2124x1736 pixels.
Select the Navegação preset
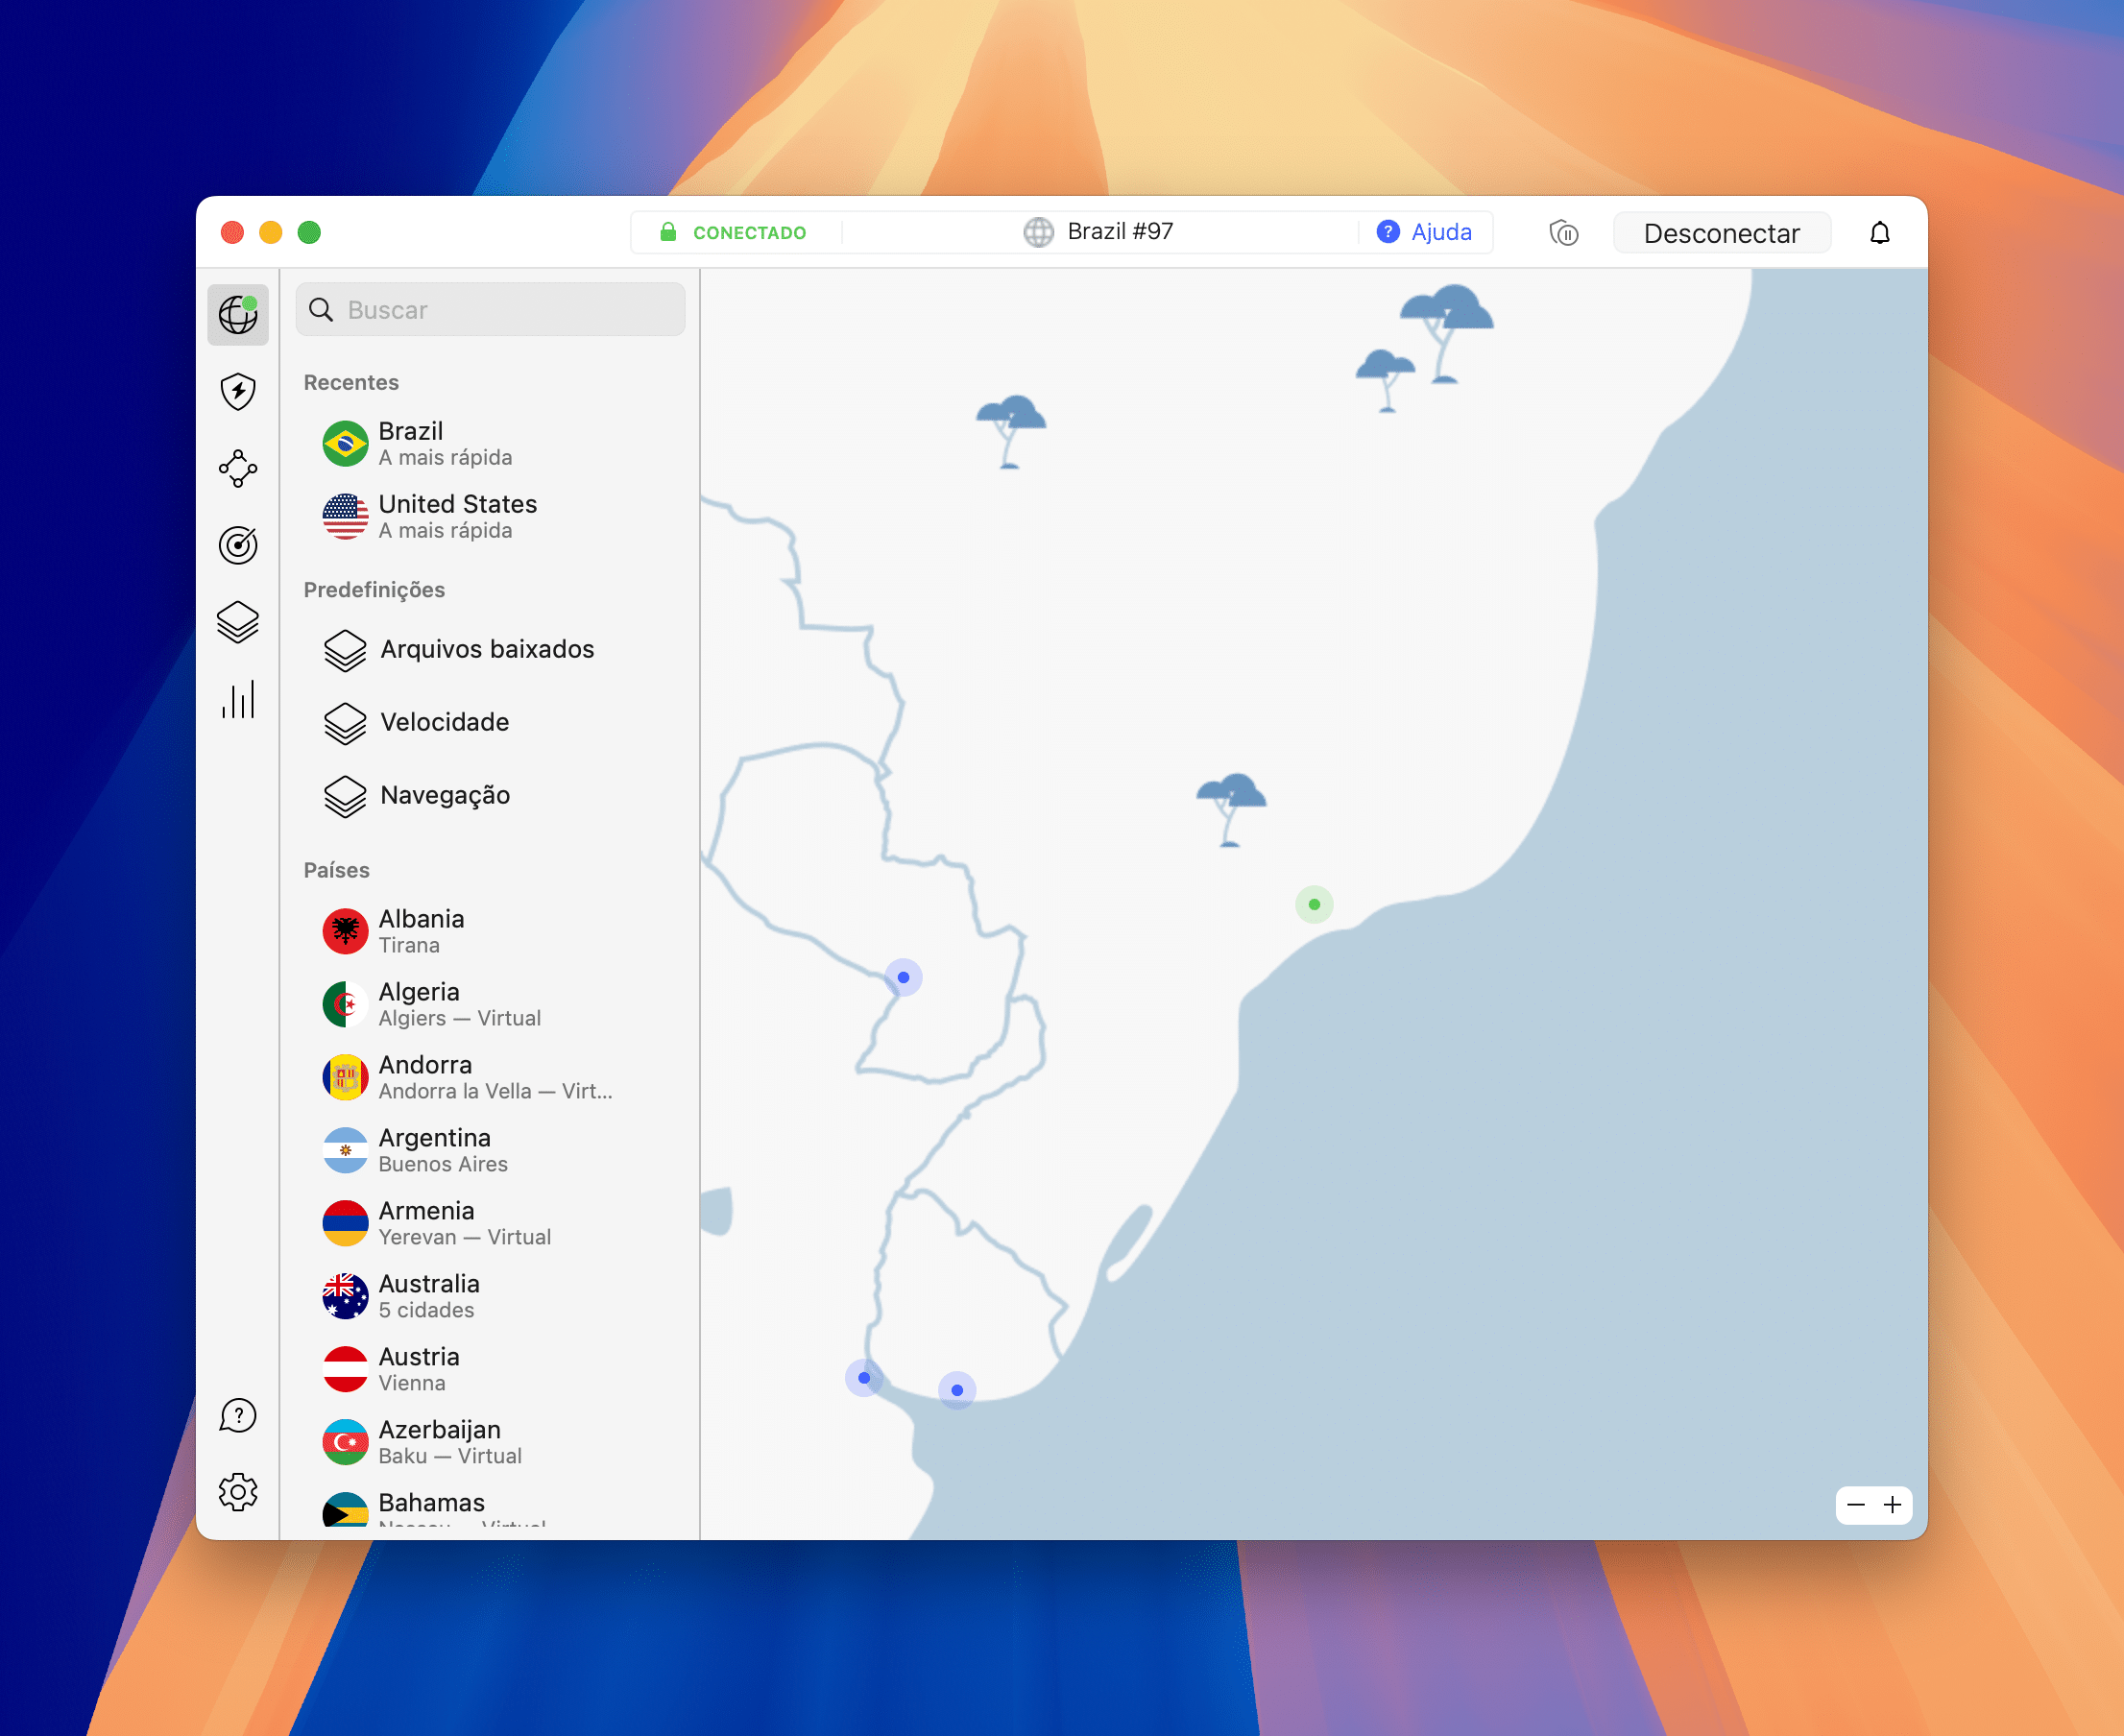click(x=490, y=796)
